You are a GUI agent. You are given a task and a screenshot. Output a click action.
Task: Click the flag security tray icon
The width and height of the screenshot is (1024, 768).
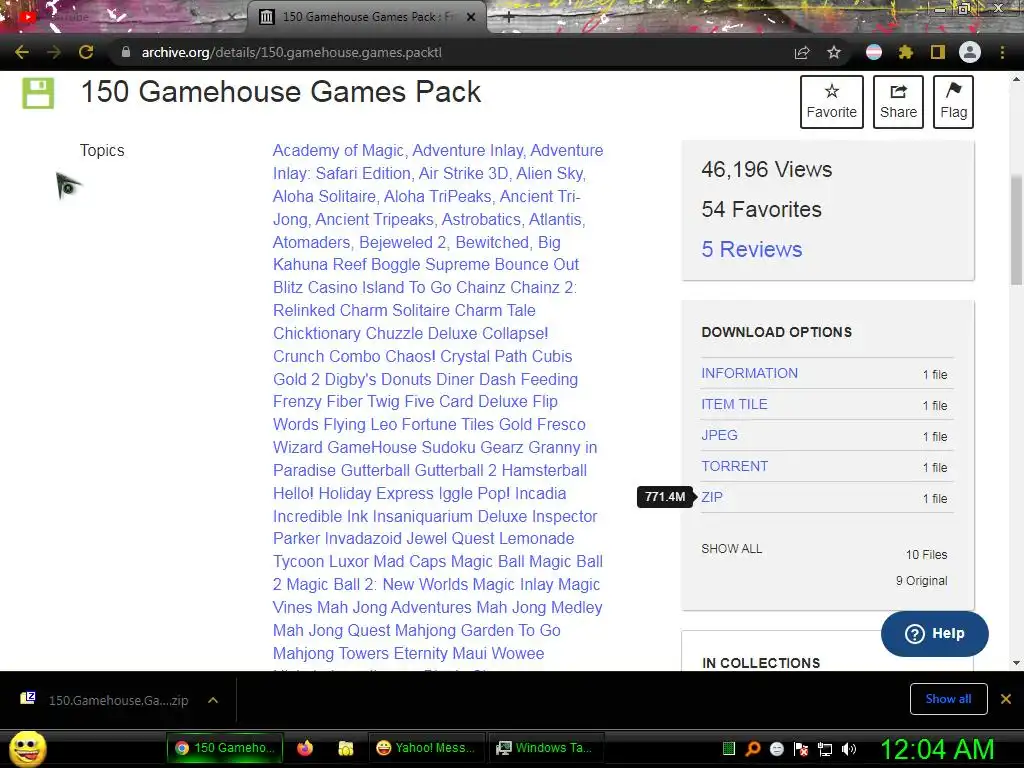[x=801, y=748]
